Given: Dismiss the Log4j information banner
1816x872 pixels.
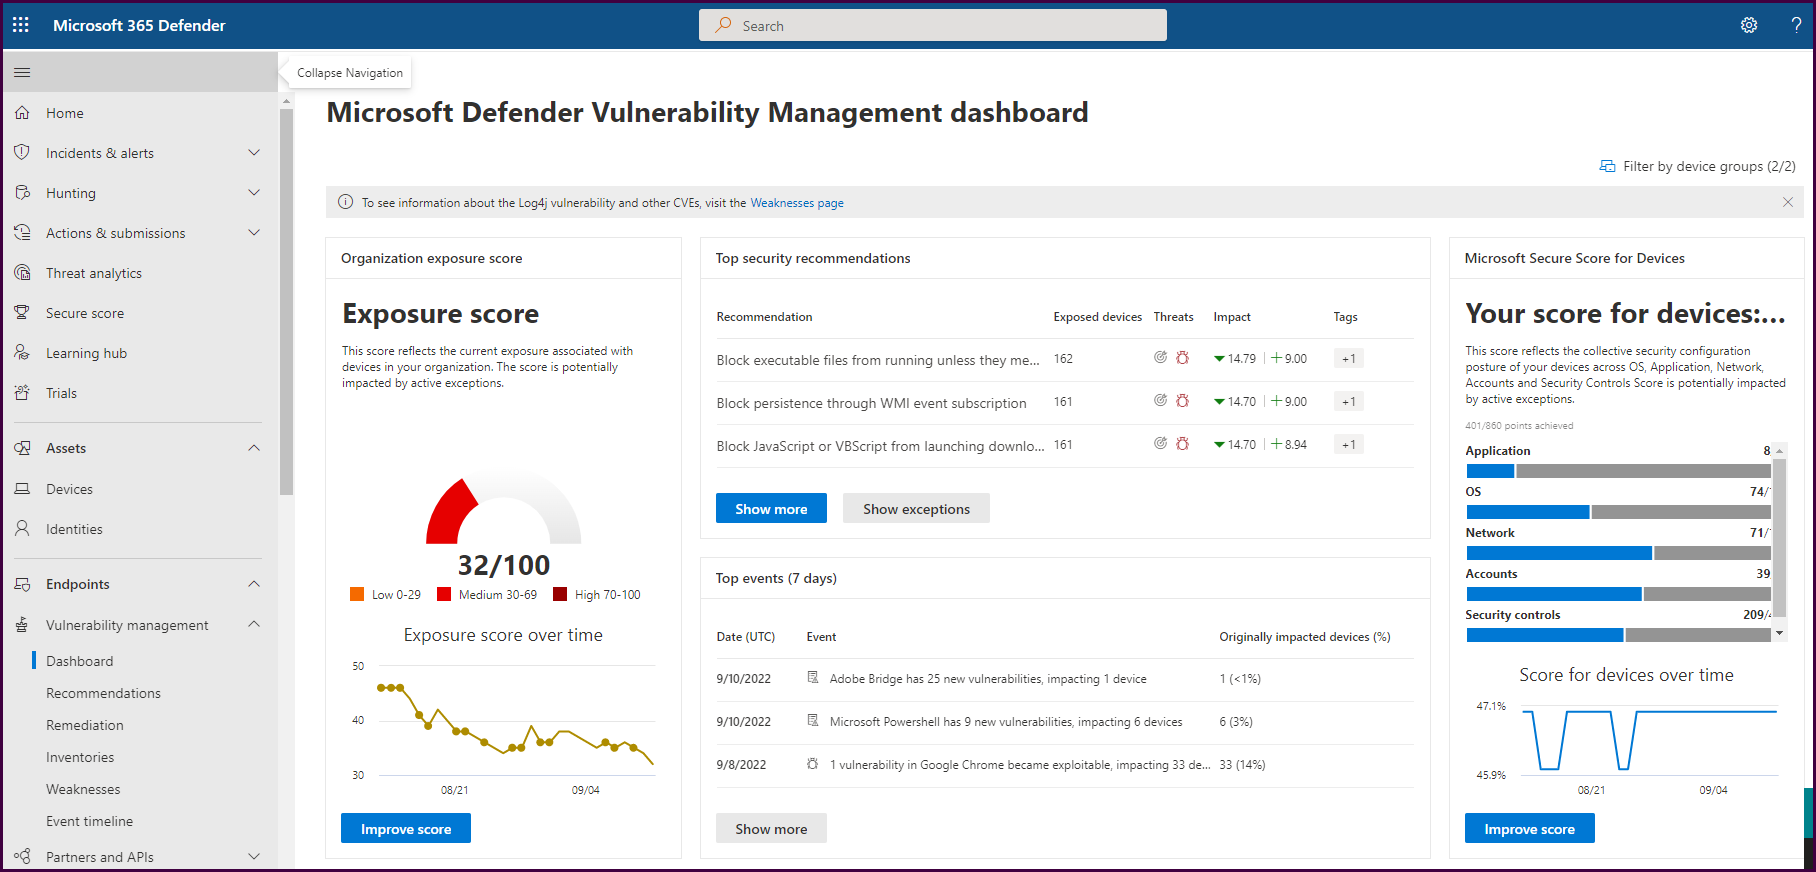Looking at the screenshot, I should coord(1787,202).
